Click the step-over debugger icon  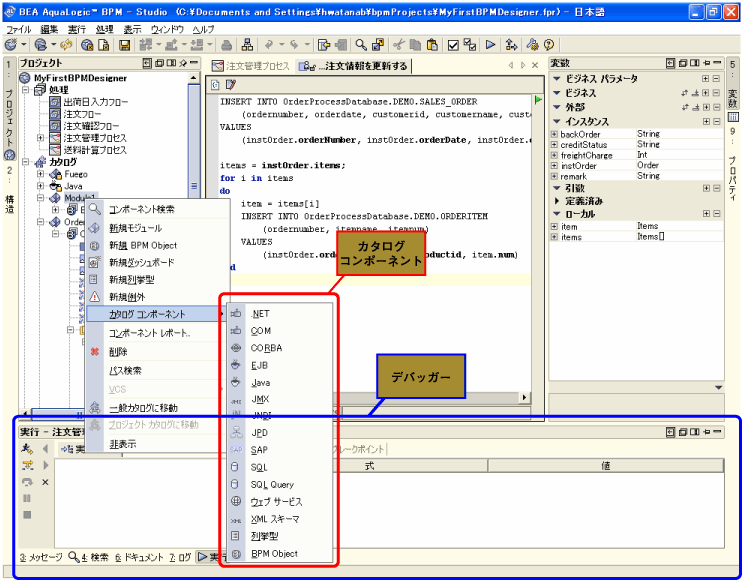[28, 465]
